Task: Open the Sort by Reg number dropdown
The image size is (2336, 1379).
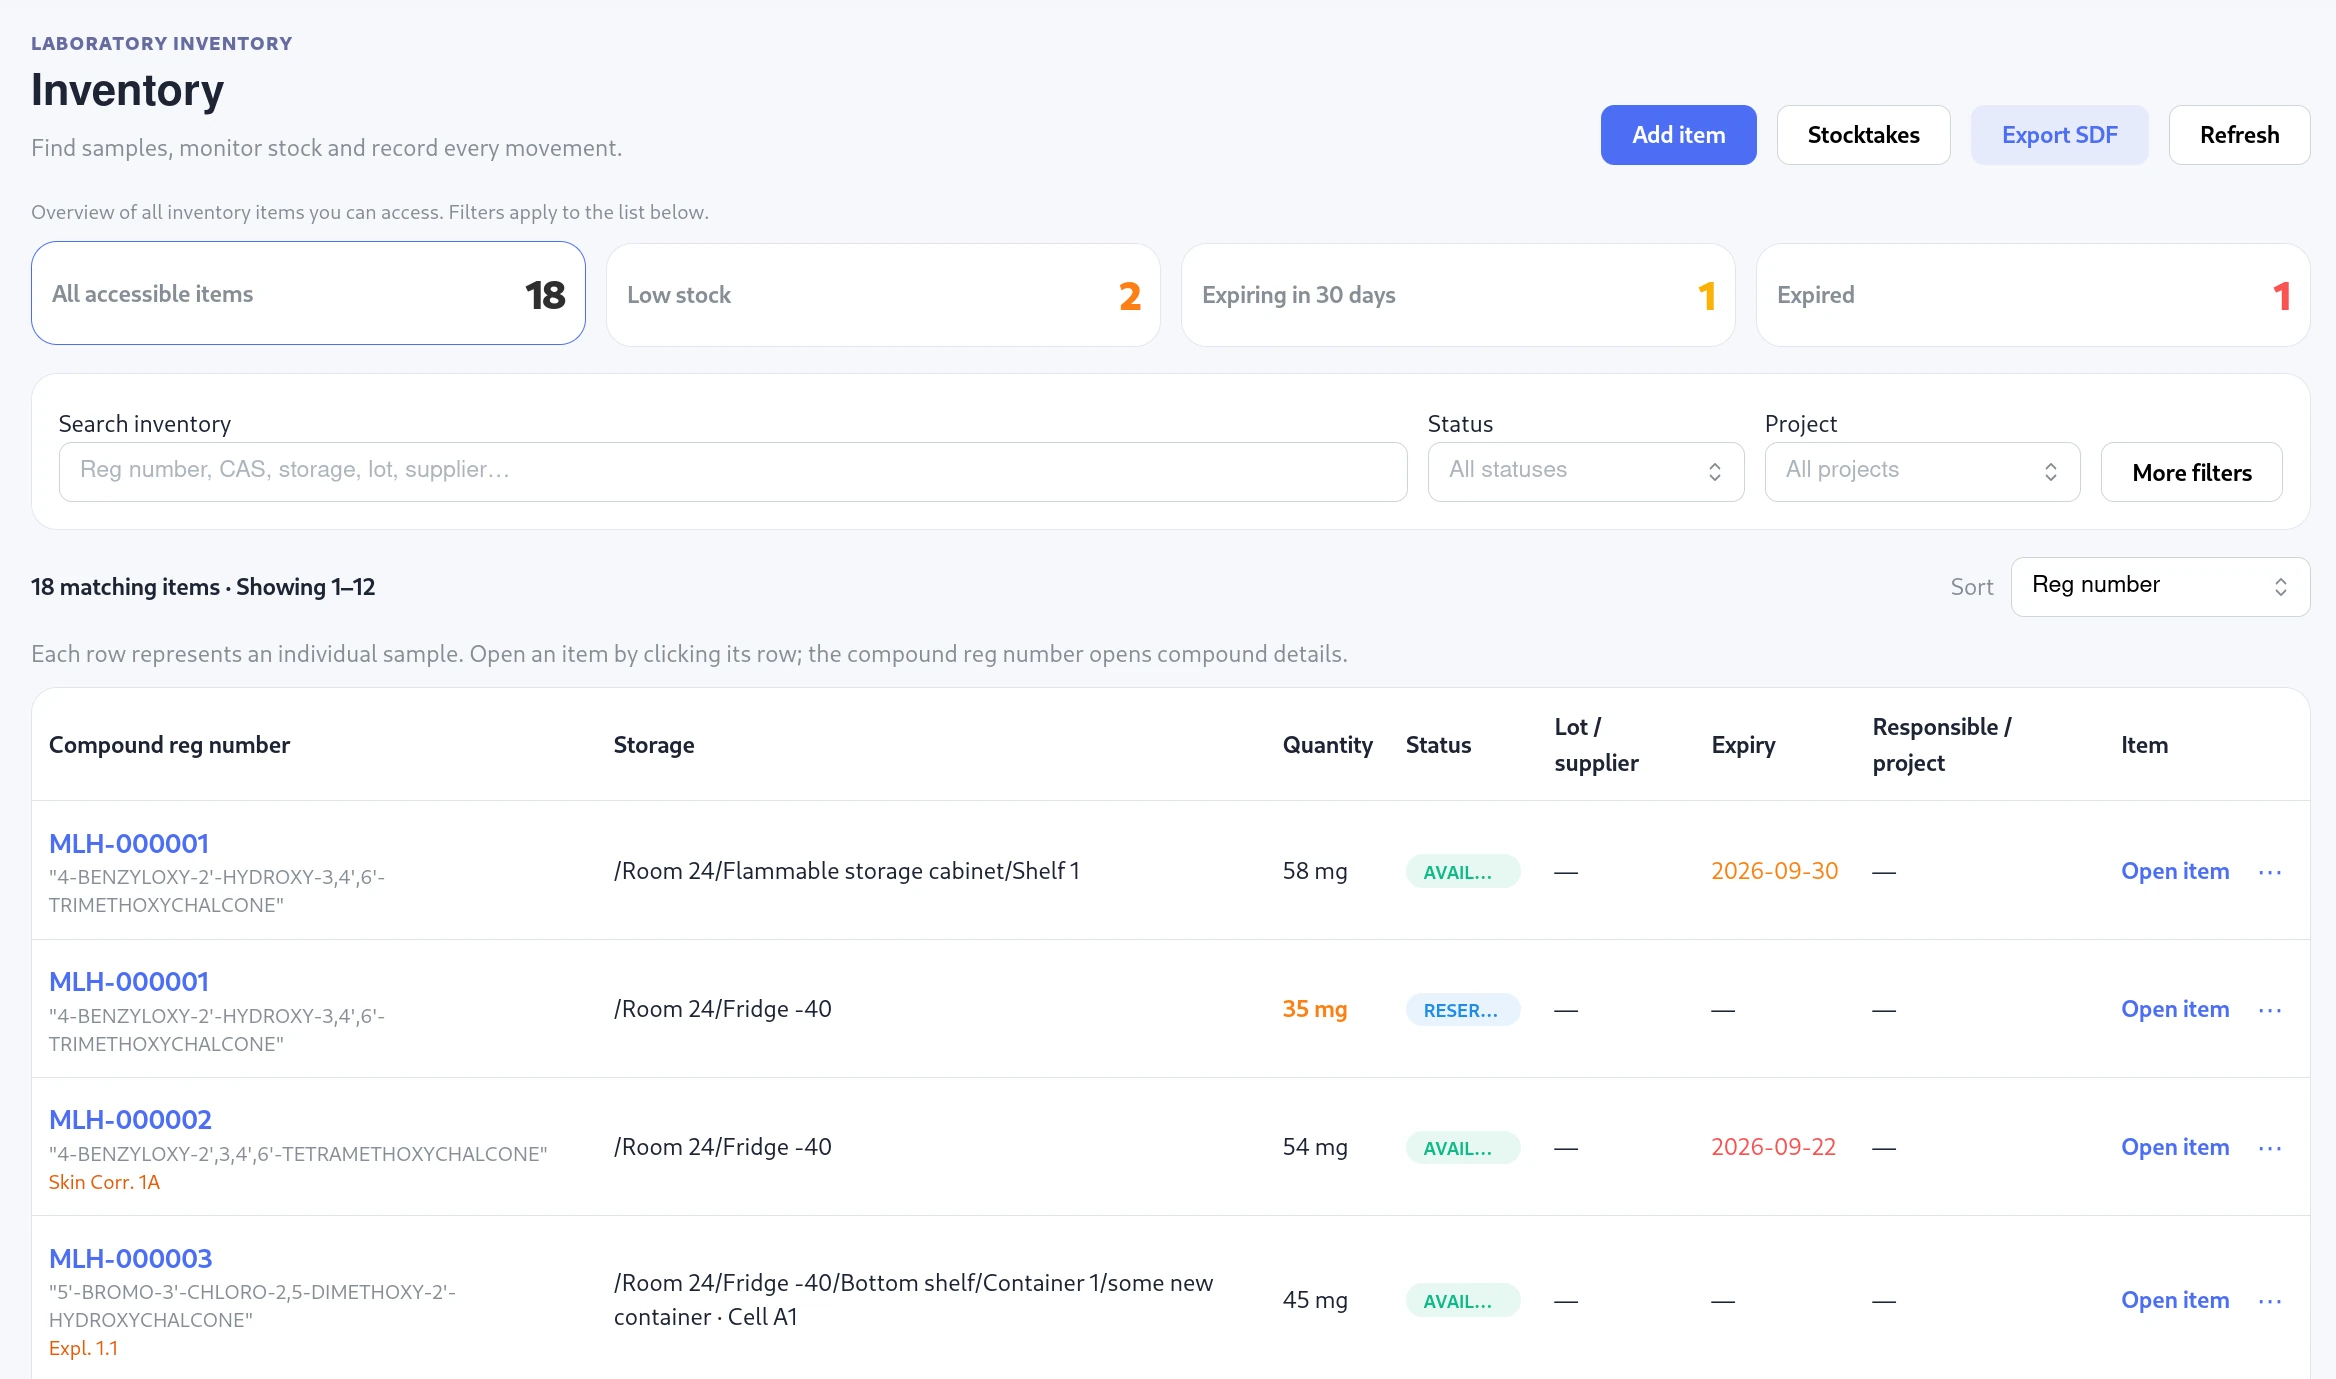Action: coord(2160,586)
